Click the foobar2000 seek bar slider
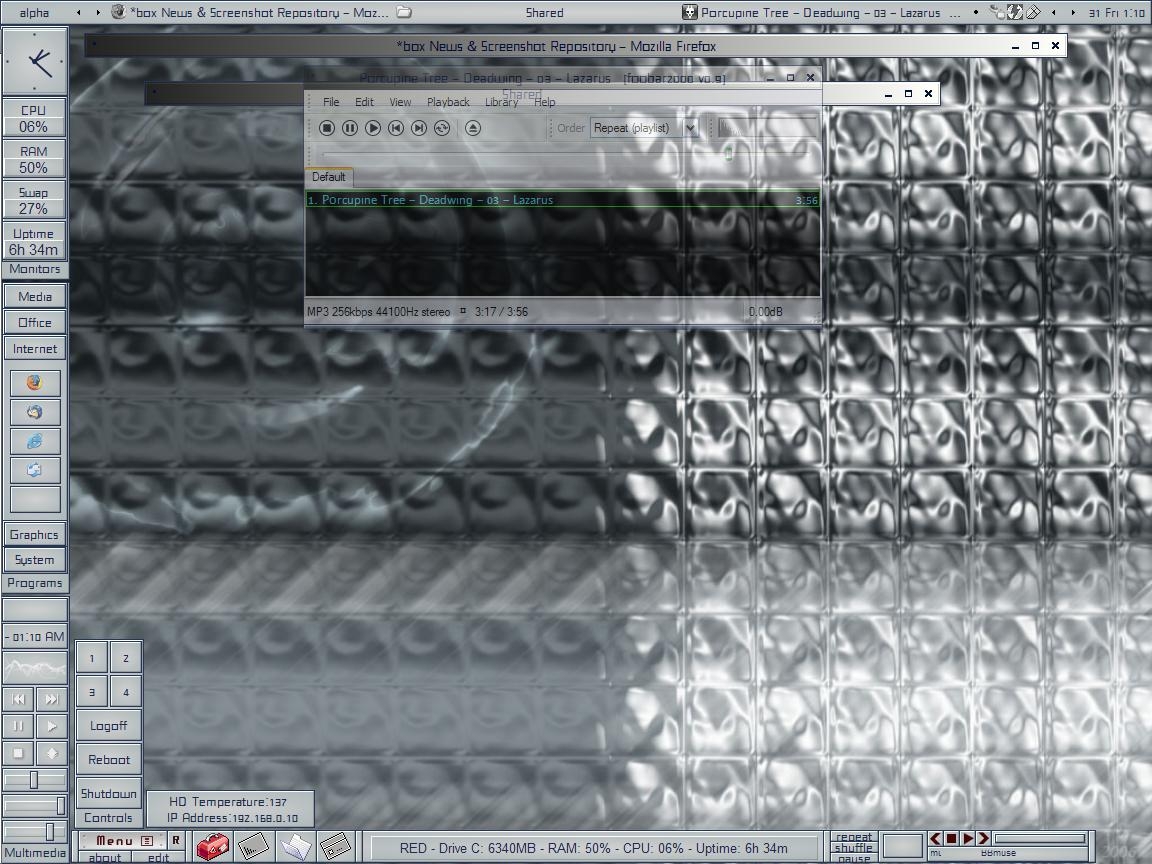The height and width of the screenshot is (864, 1152). [728, 152]
